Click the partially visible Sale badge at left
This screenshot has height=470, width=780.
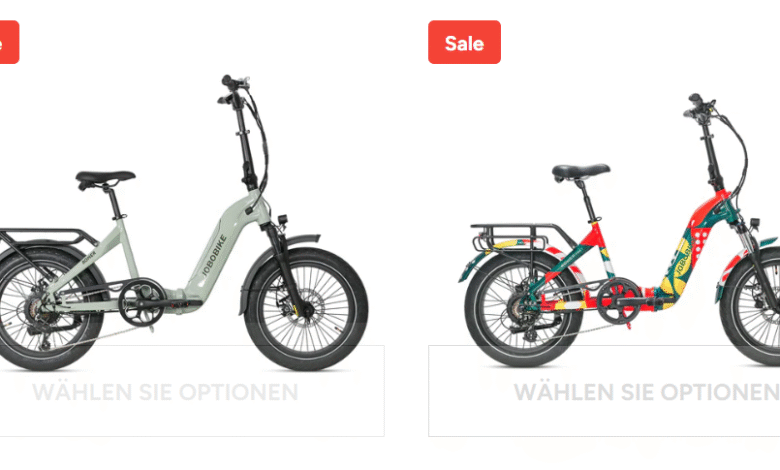click(9, 42)
